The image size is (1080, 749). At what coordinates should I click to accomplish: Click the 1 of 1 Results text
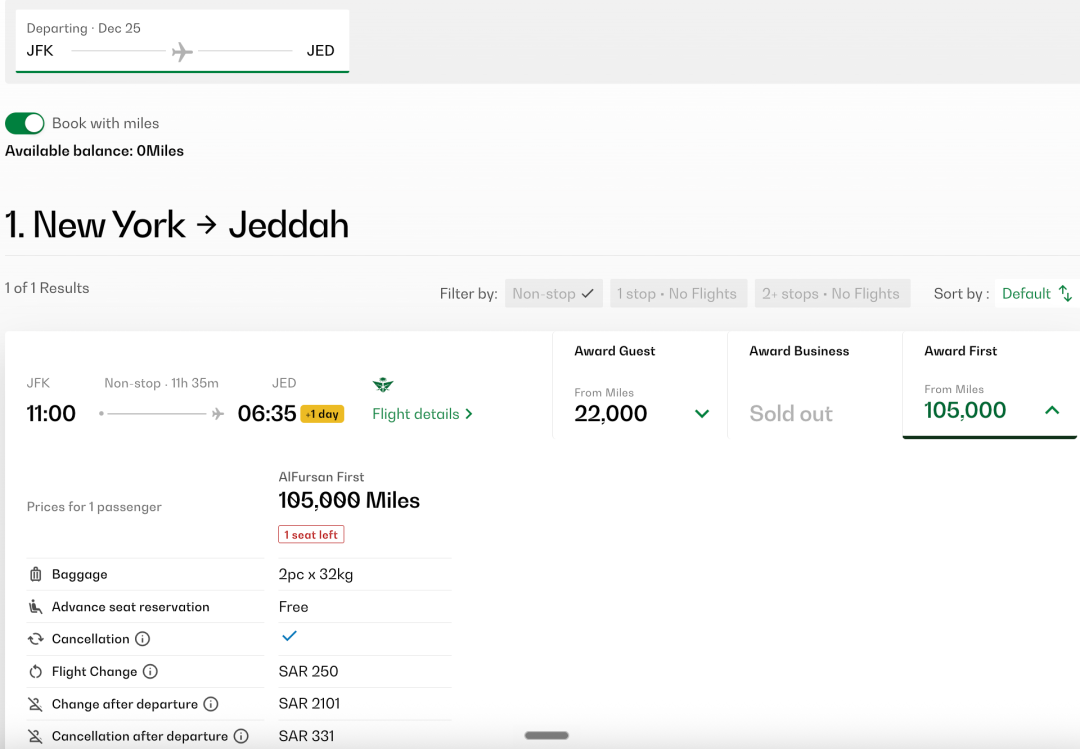[47, 288]
